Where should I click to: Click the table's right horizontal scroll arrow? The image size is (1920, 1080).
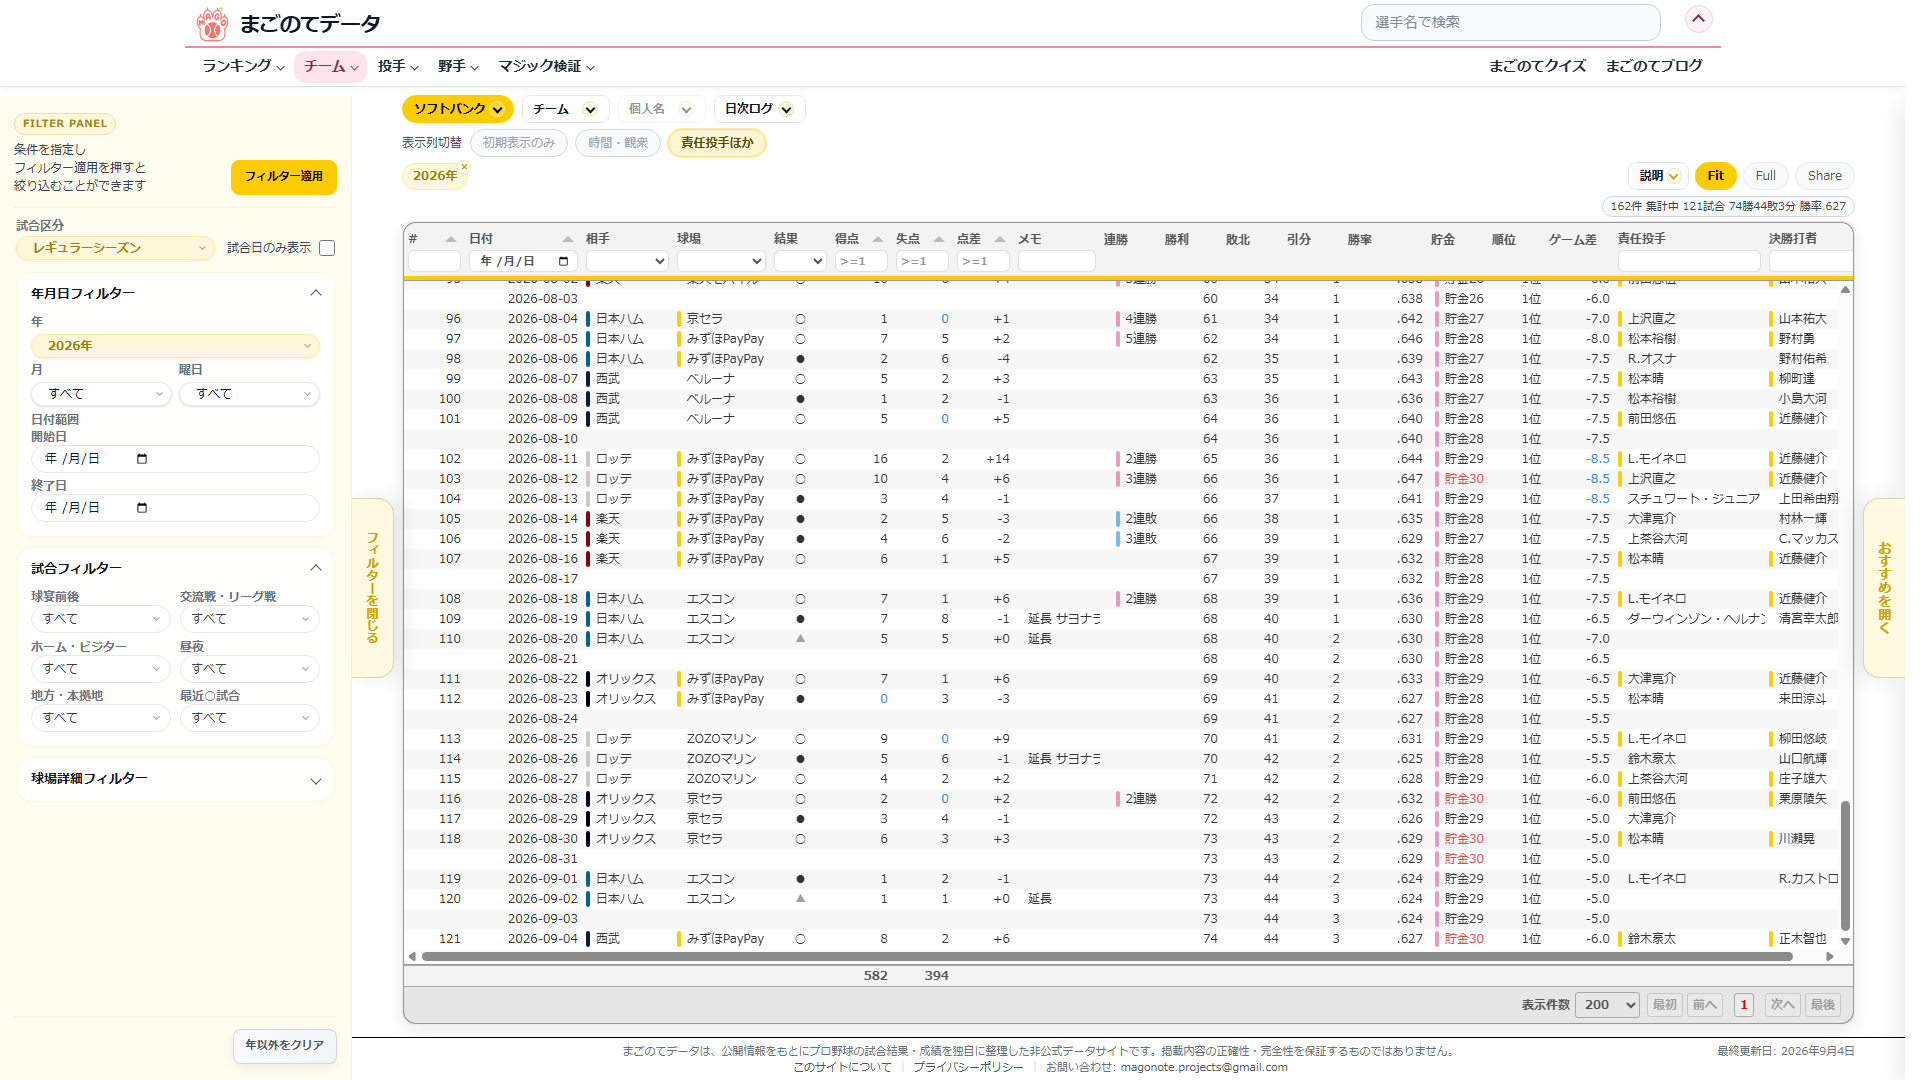1830,957
